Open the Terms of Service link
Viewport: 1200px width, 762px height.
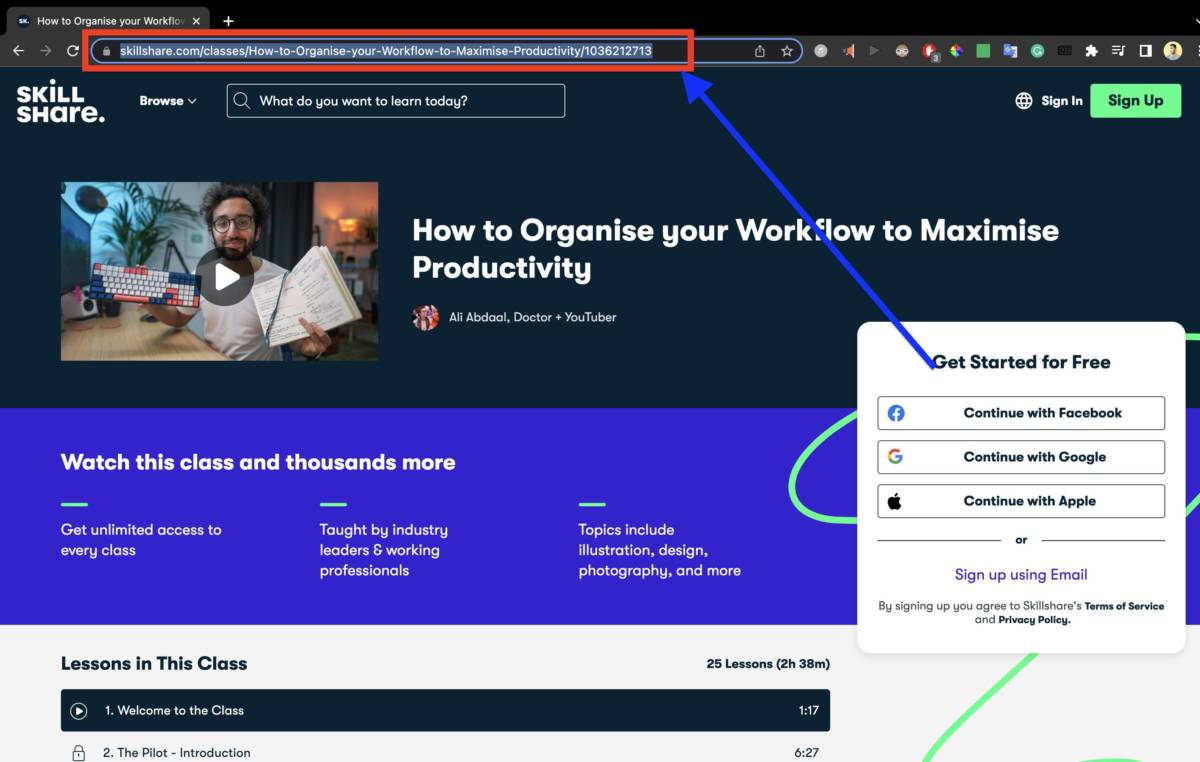(x=1124, y=606)
